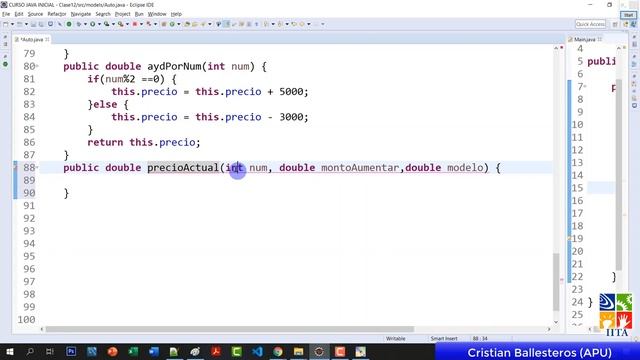Open the Refactor menu

[57, 14]
